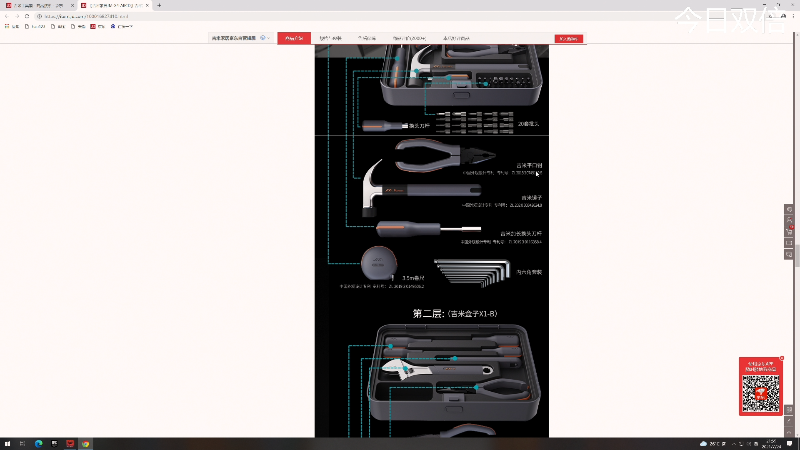Click the back-to-top arrow sidebar icon
800x450 pixels.
tap(789, 431)
